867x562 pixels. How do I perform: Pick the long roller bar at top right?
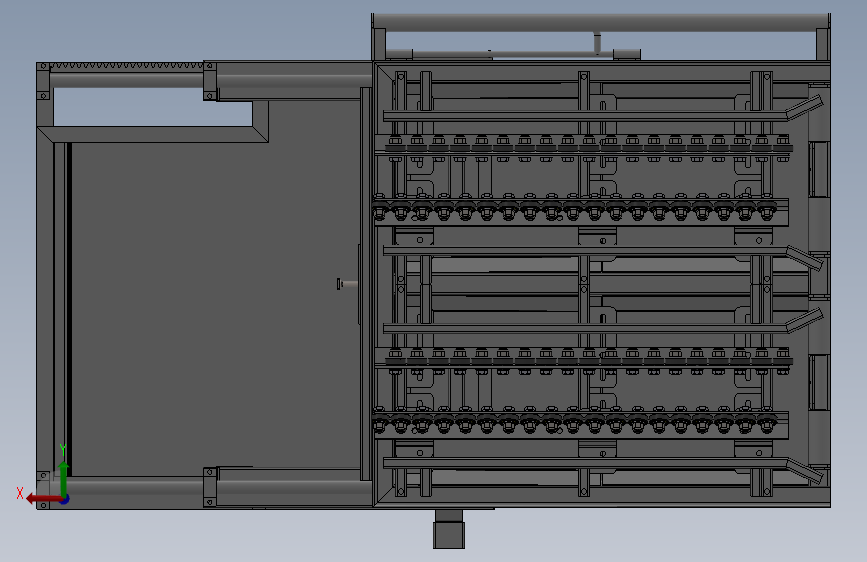point(601,23)
